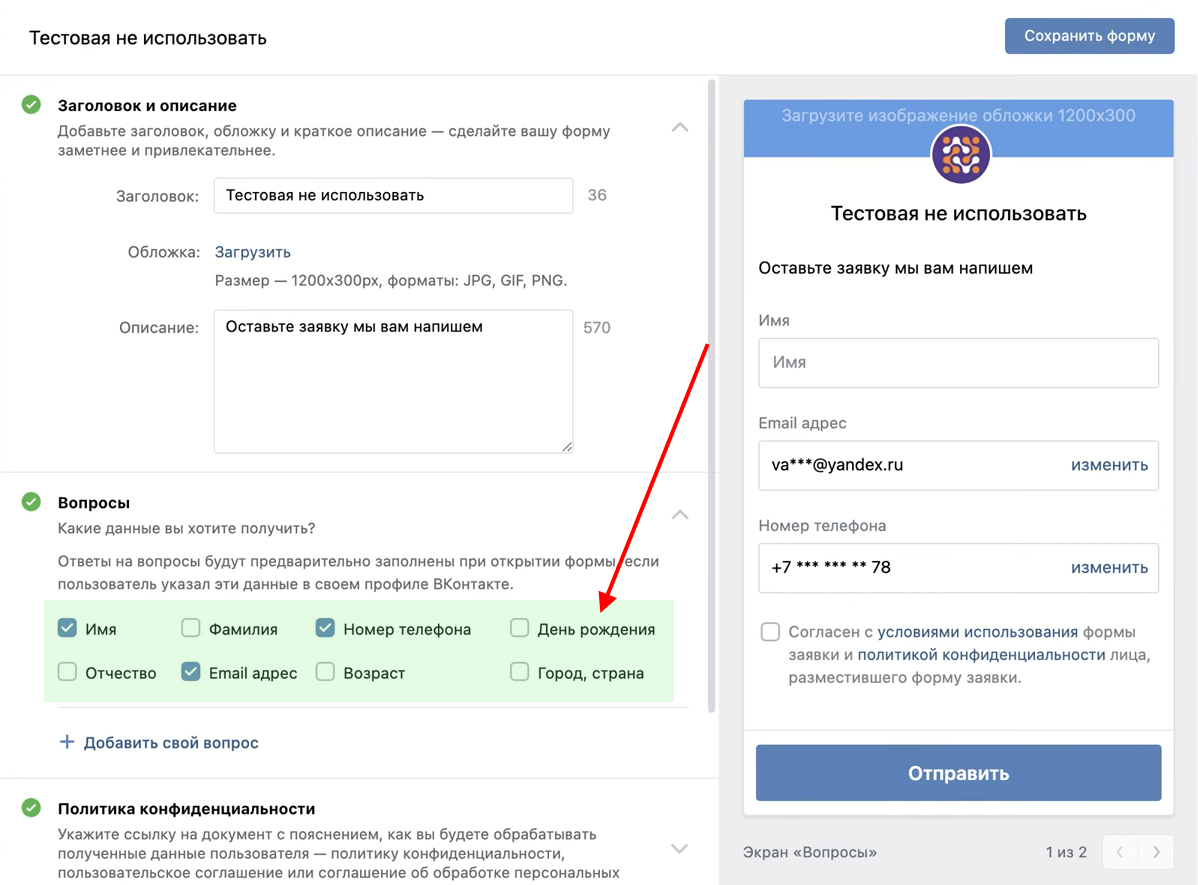Go to next preview screen arrow

pyautogui.click(x=1156, y=852)
